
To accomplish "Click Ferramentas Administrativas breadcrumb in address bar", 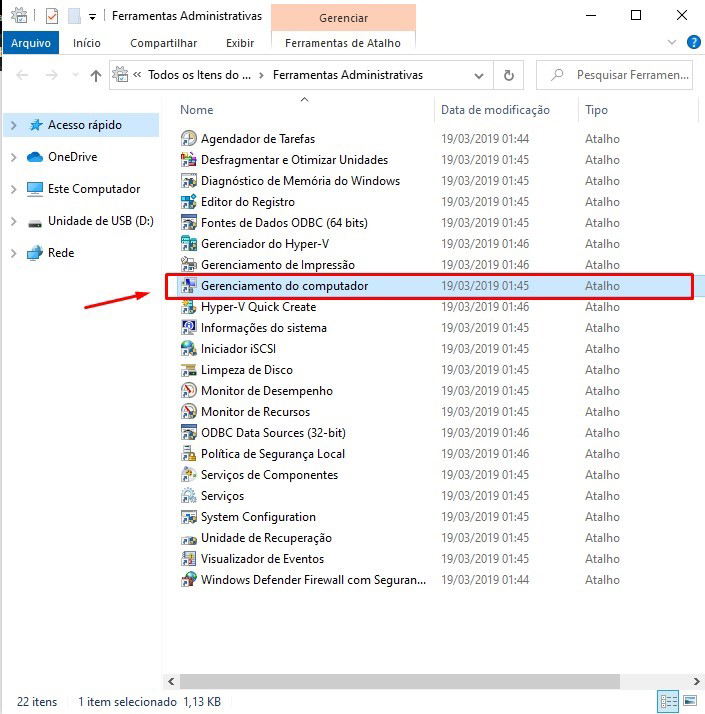I will [x=348, y=75].
